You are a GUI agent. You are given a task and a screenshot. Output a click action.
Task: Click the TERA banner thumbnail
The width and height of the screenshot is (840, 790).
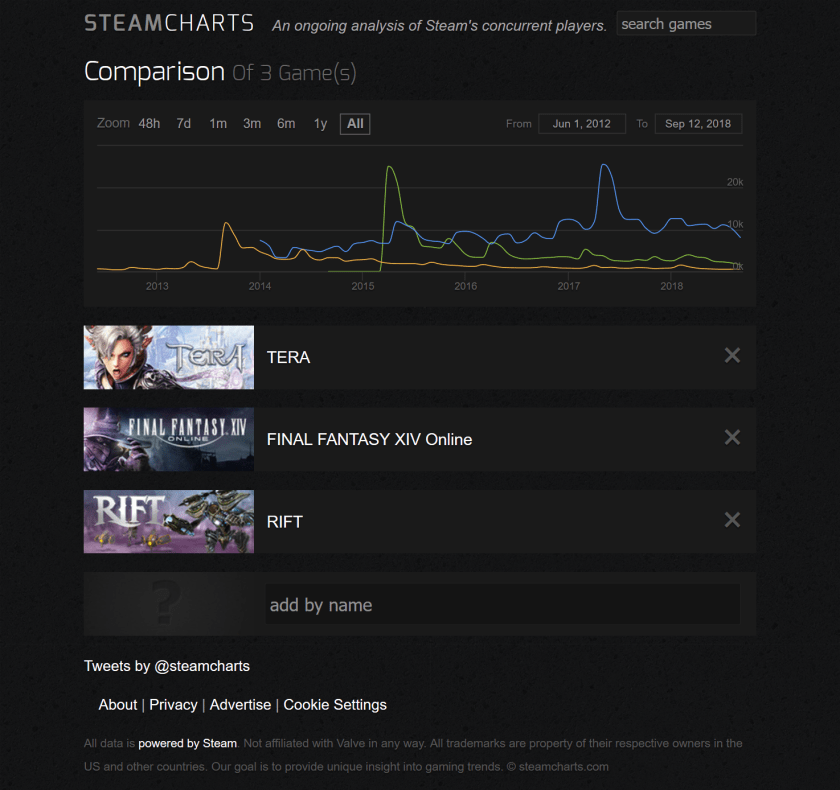click(x=168, y=357)
